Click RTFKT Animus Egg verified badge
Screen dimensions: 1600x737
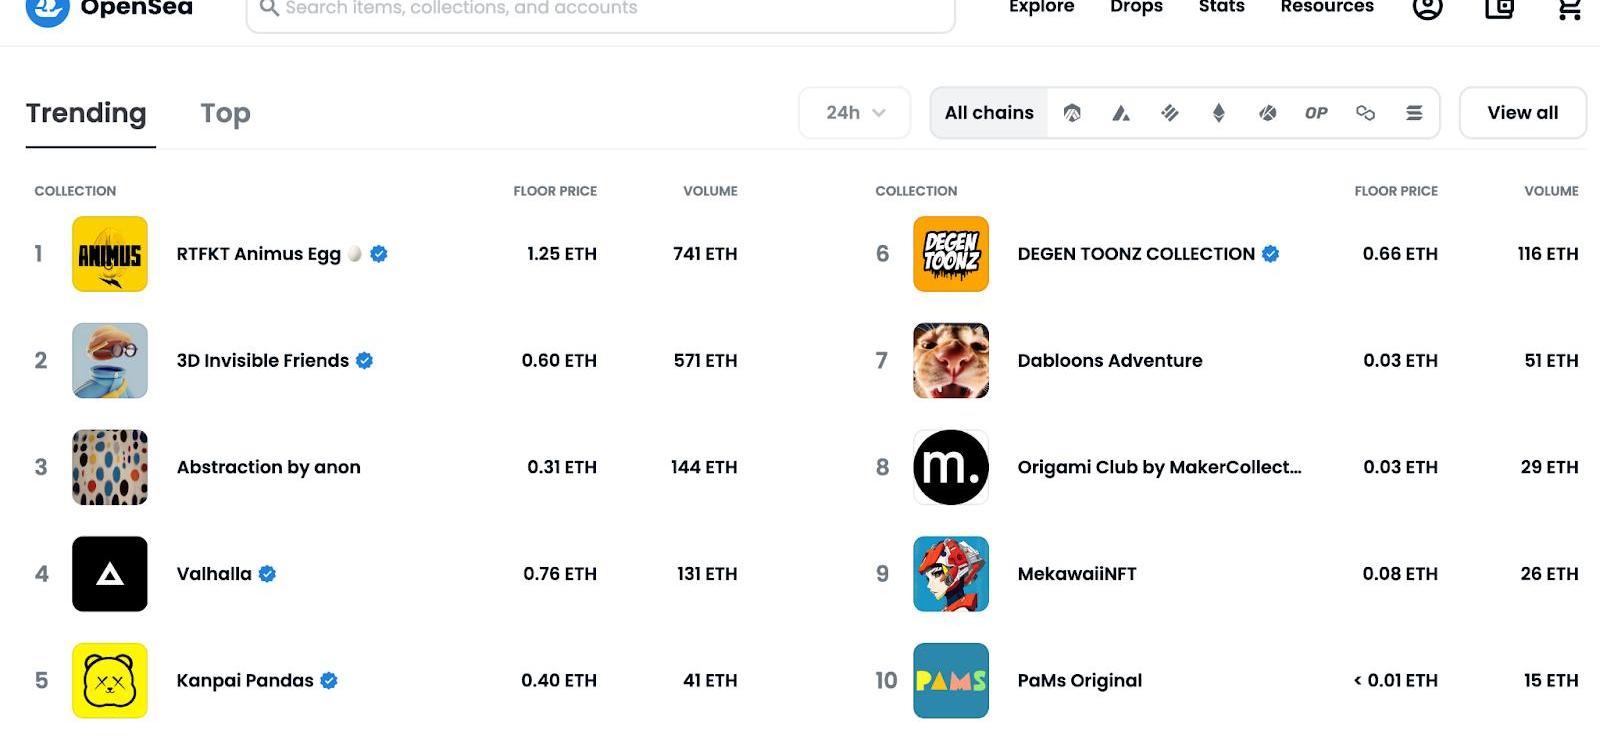[x=379, y=254]
